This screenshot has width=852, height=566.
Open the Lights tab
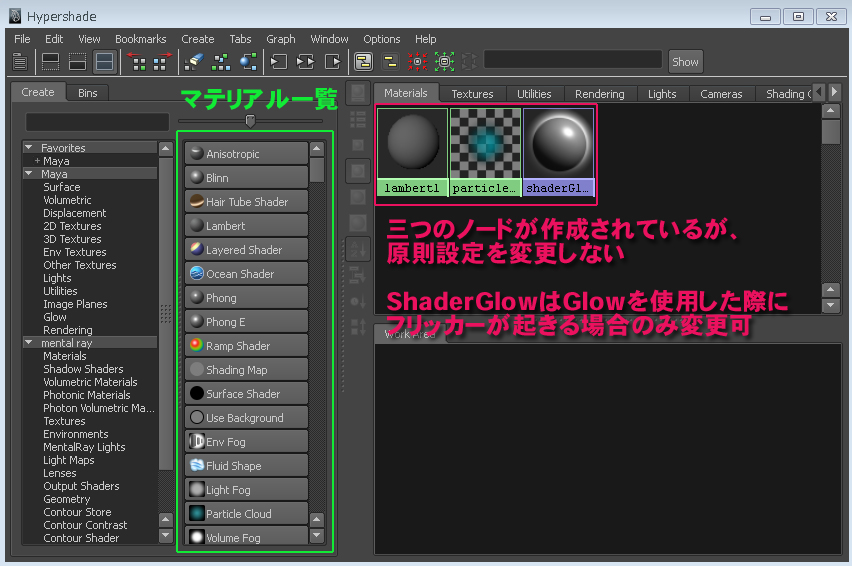(662, 94)
